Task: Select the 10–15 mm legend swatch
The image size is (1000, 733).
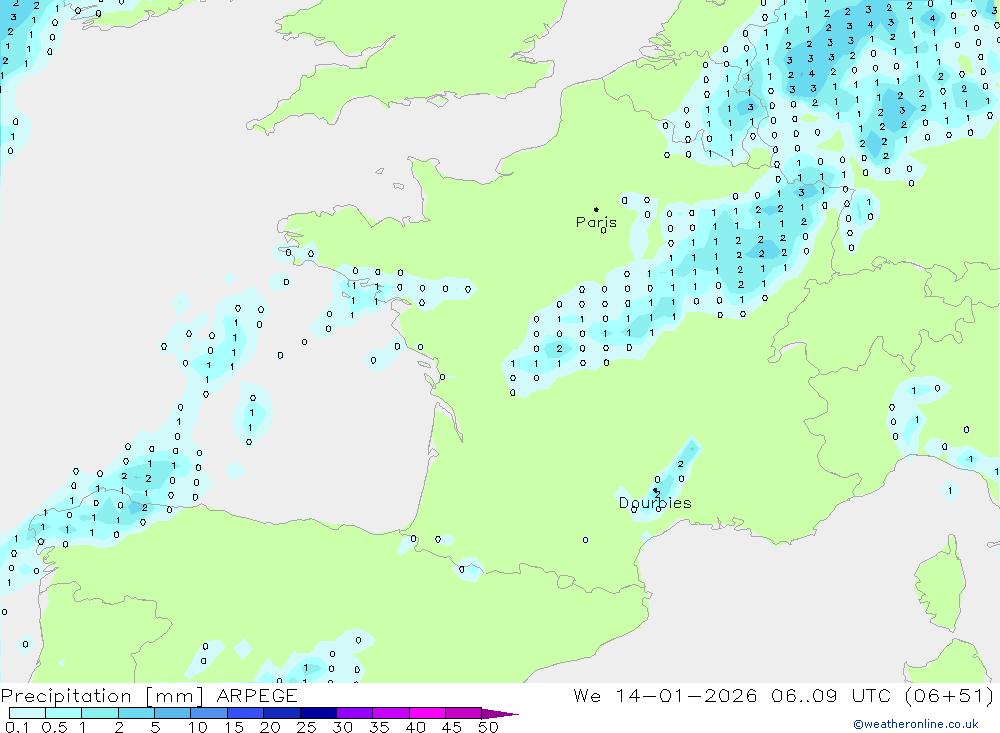Action: click(209, 713)
